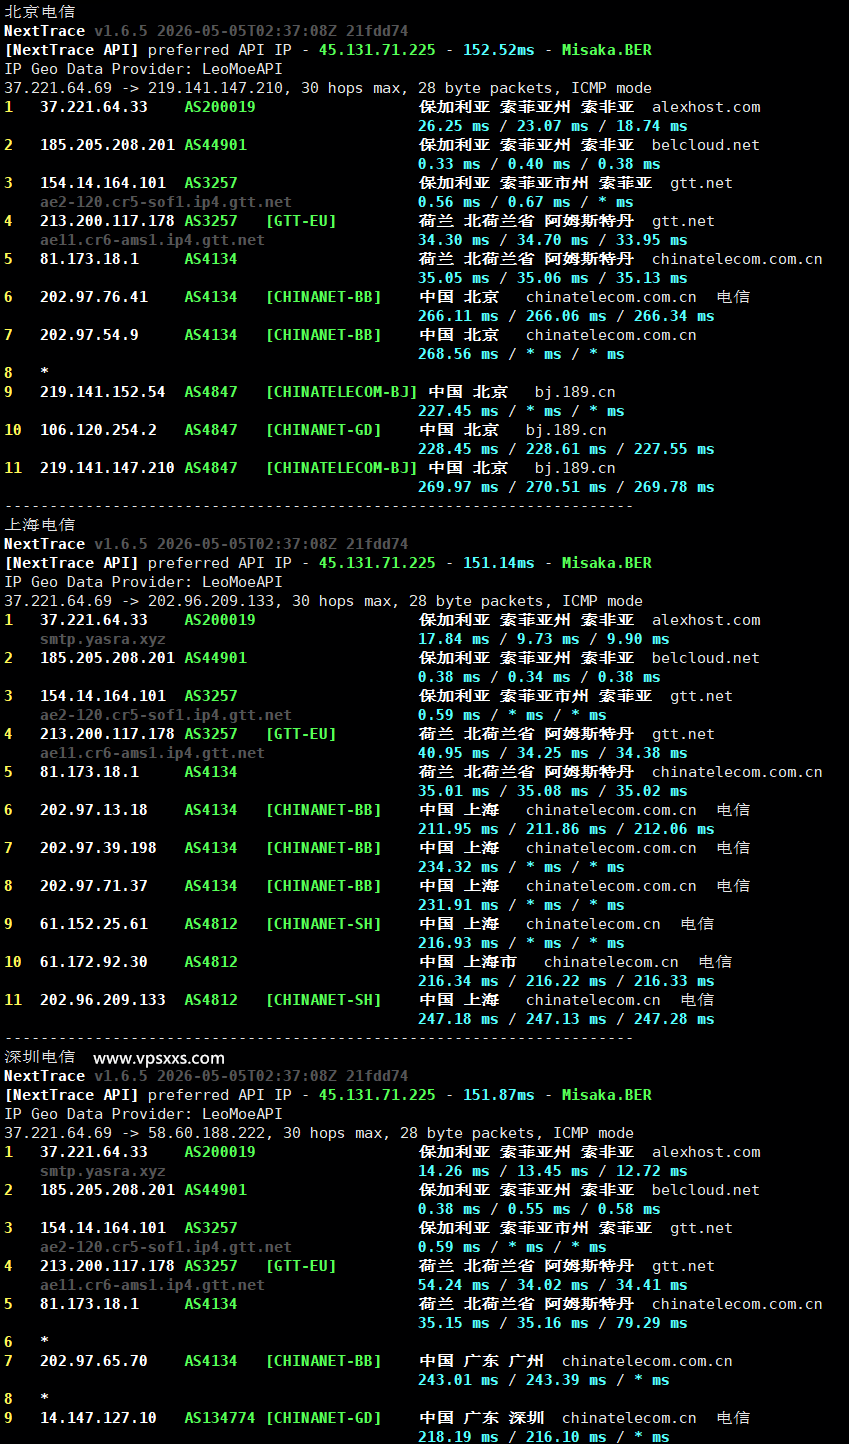This screenshot has width=849, height=1444.
Task: Select latency value 79.29 ms
Action: pyautogui.click(x=652, y=1323)
